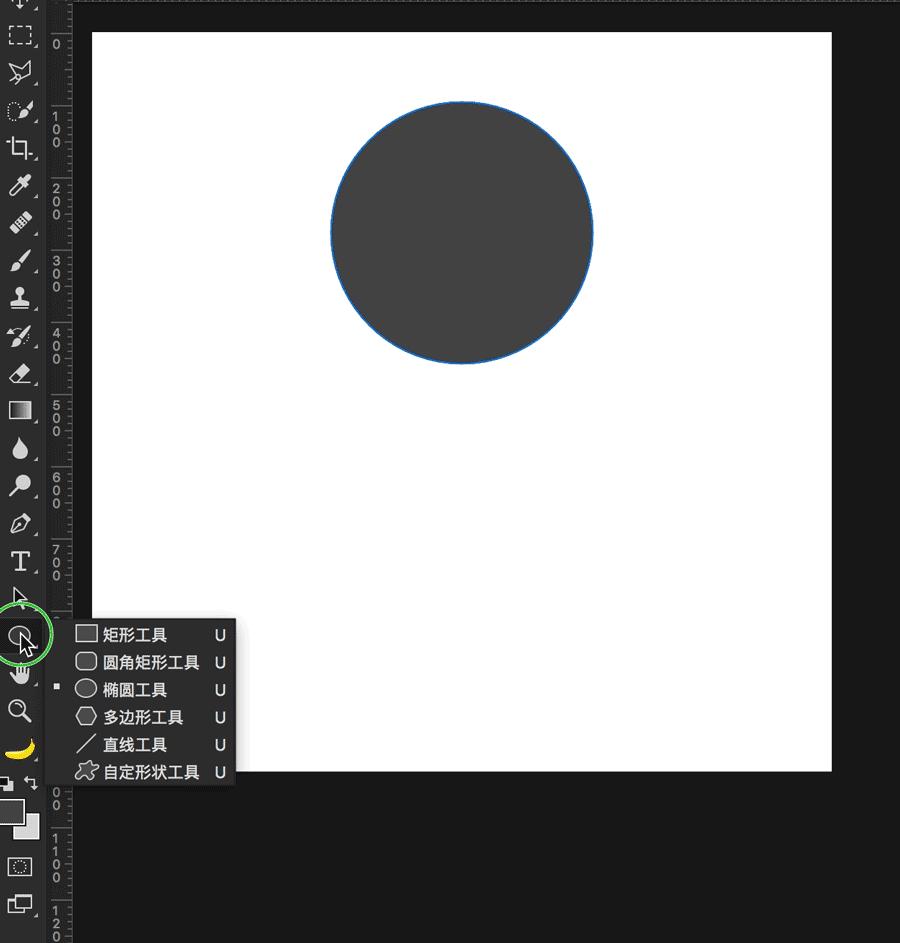Select the Healing Brush bandage icon
900x943 pixels.
(x=20, y=223)
